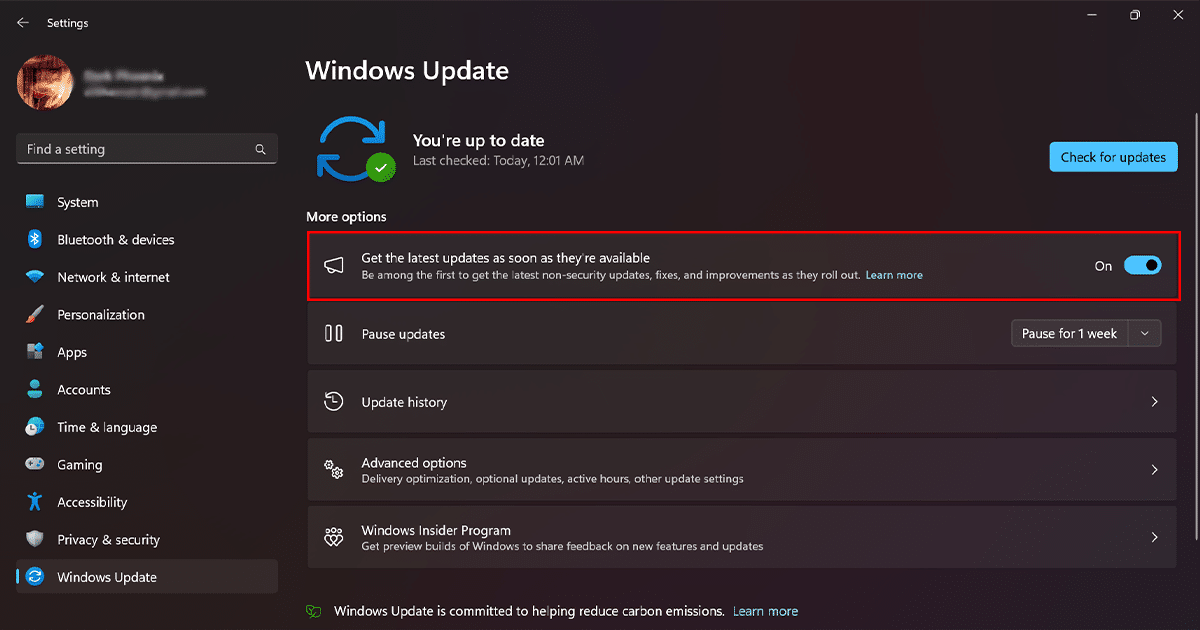Go to Apps settings page

72,352
